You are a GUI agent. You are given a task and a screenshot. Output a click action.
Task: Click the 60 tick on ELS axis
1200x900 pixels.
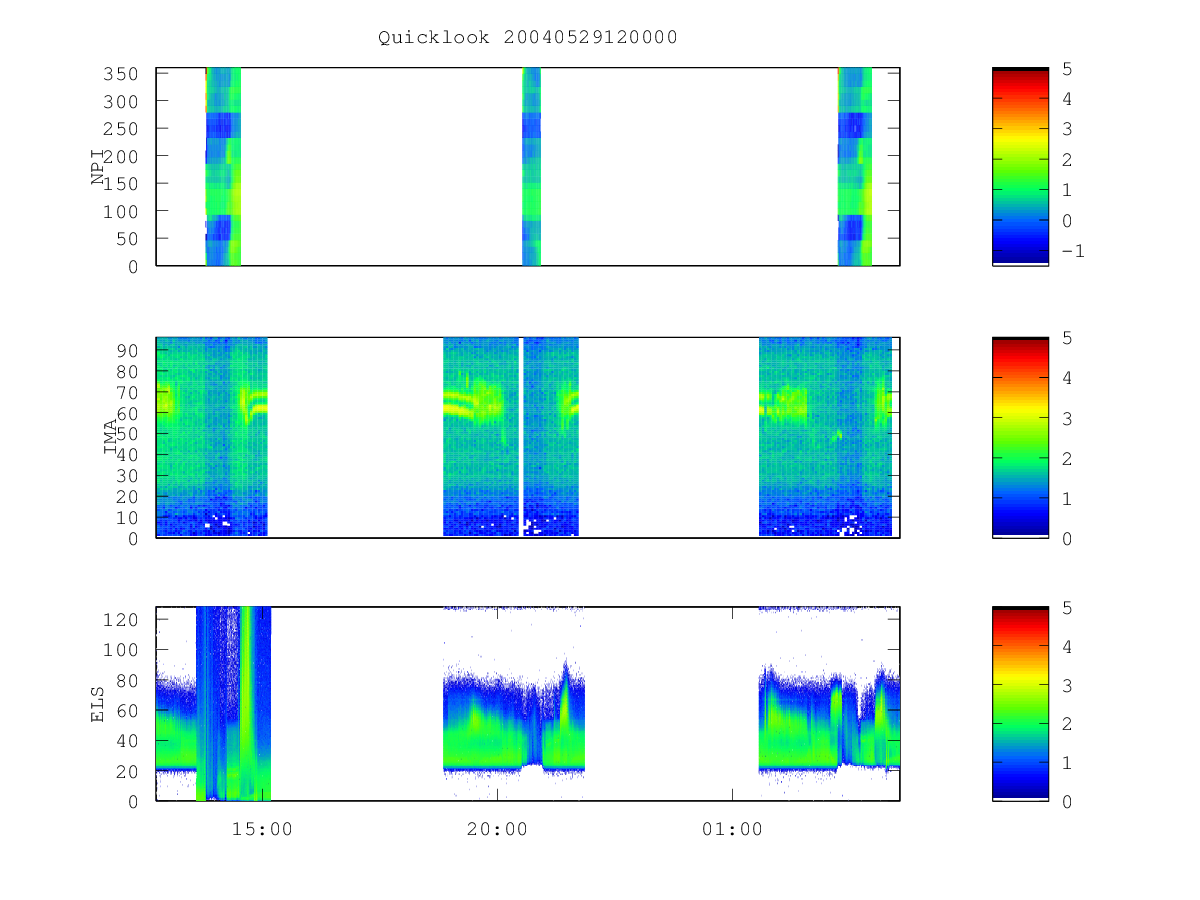[x=128, y=710]
